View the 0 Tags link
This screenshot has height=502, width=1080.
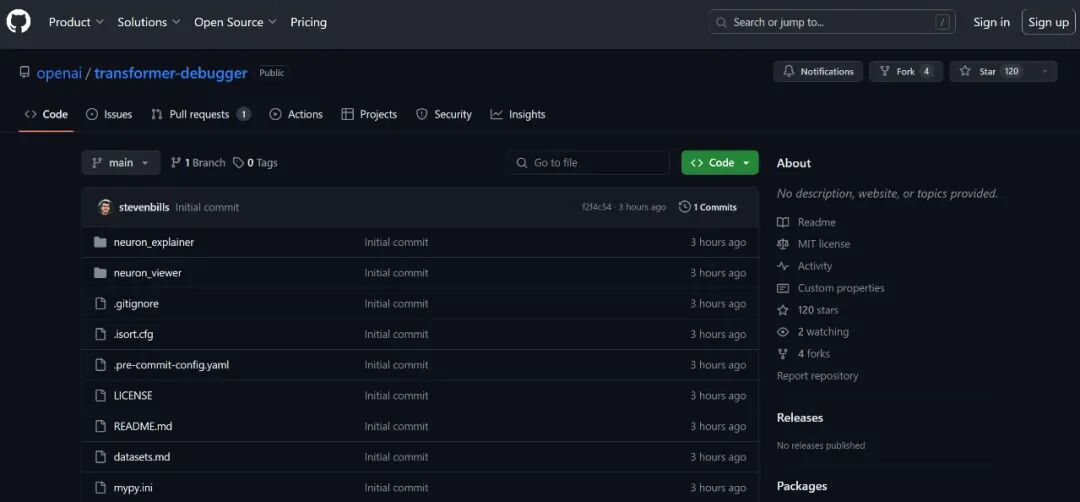pyautogui.click(x=255, y=163)
